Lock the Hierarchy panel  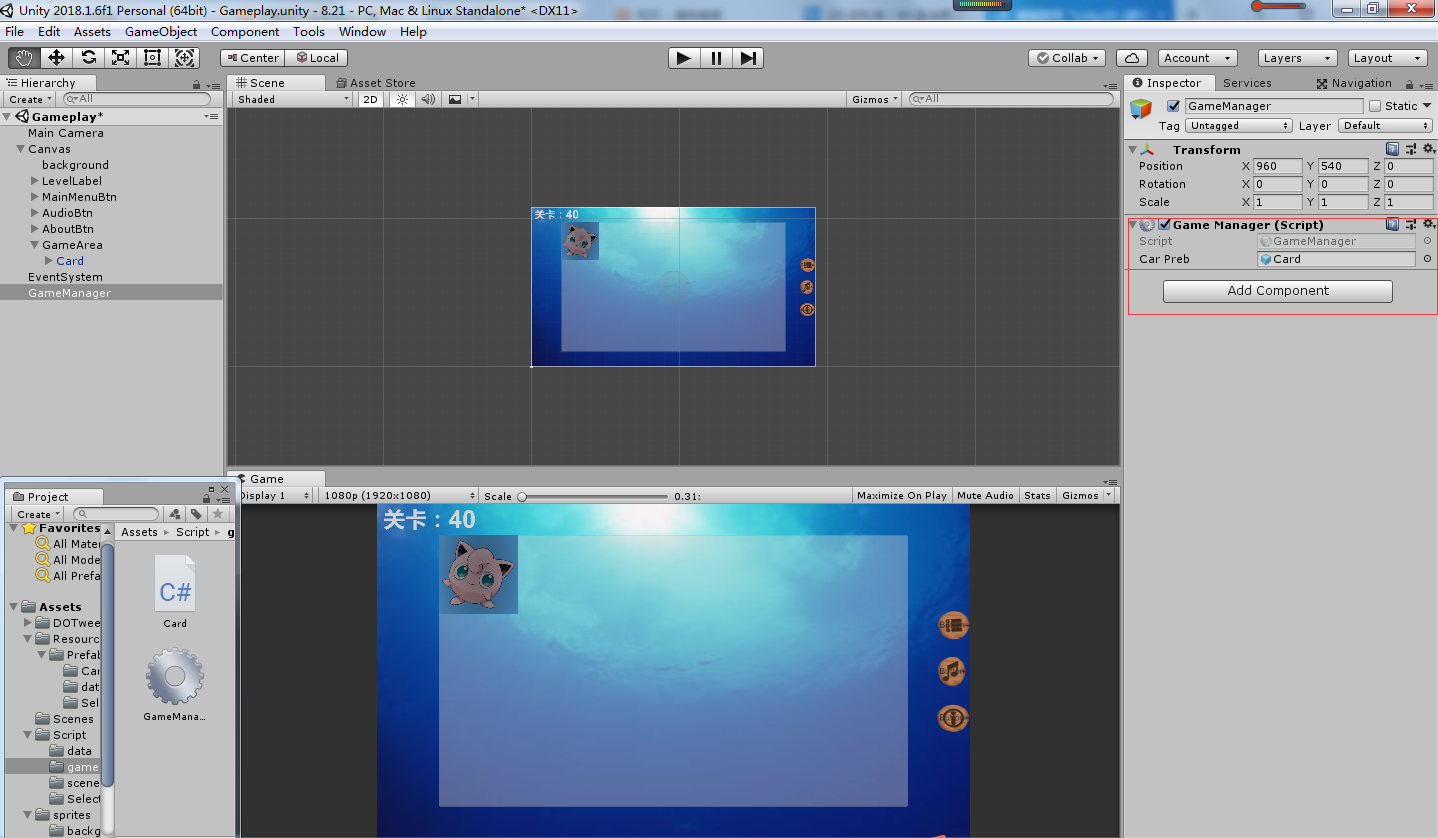point(196,85)
